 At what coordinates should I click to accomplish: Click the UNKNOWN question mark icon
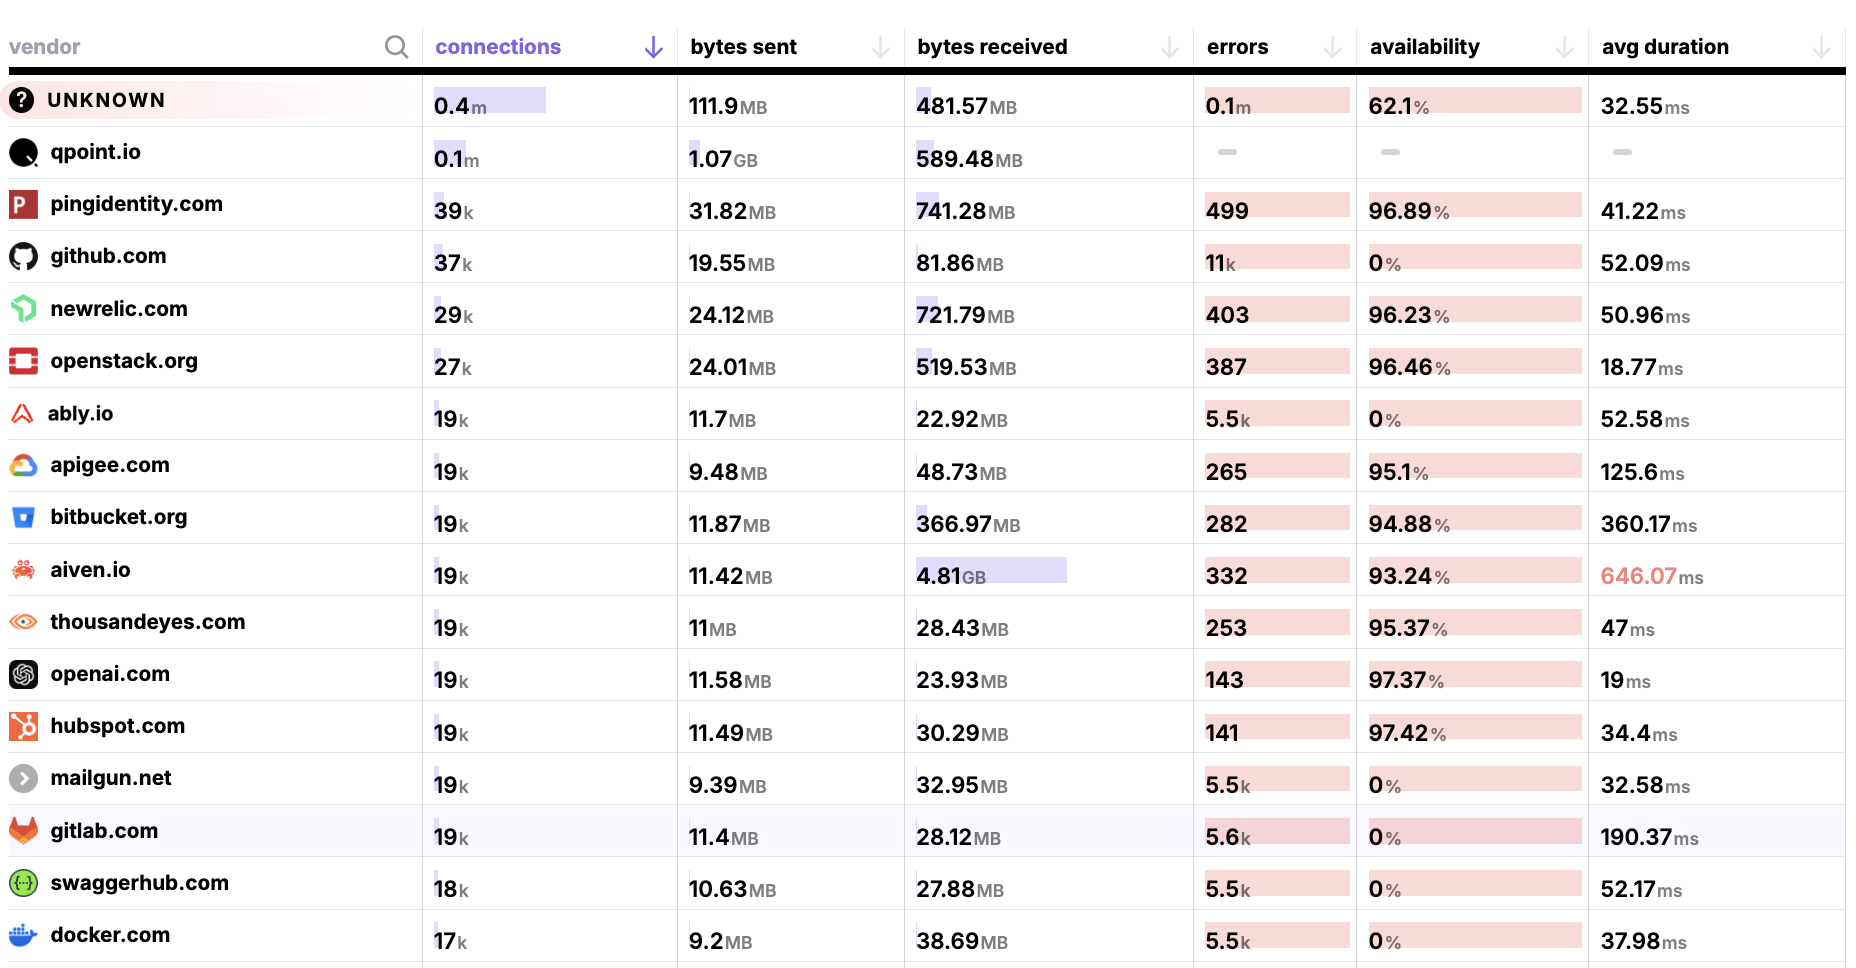[x=21, y=100]
